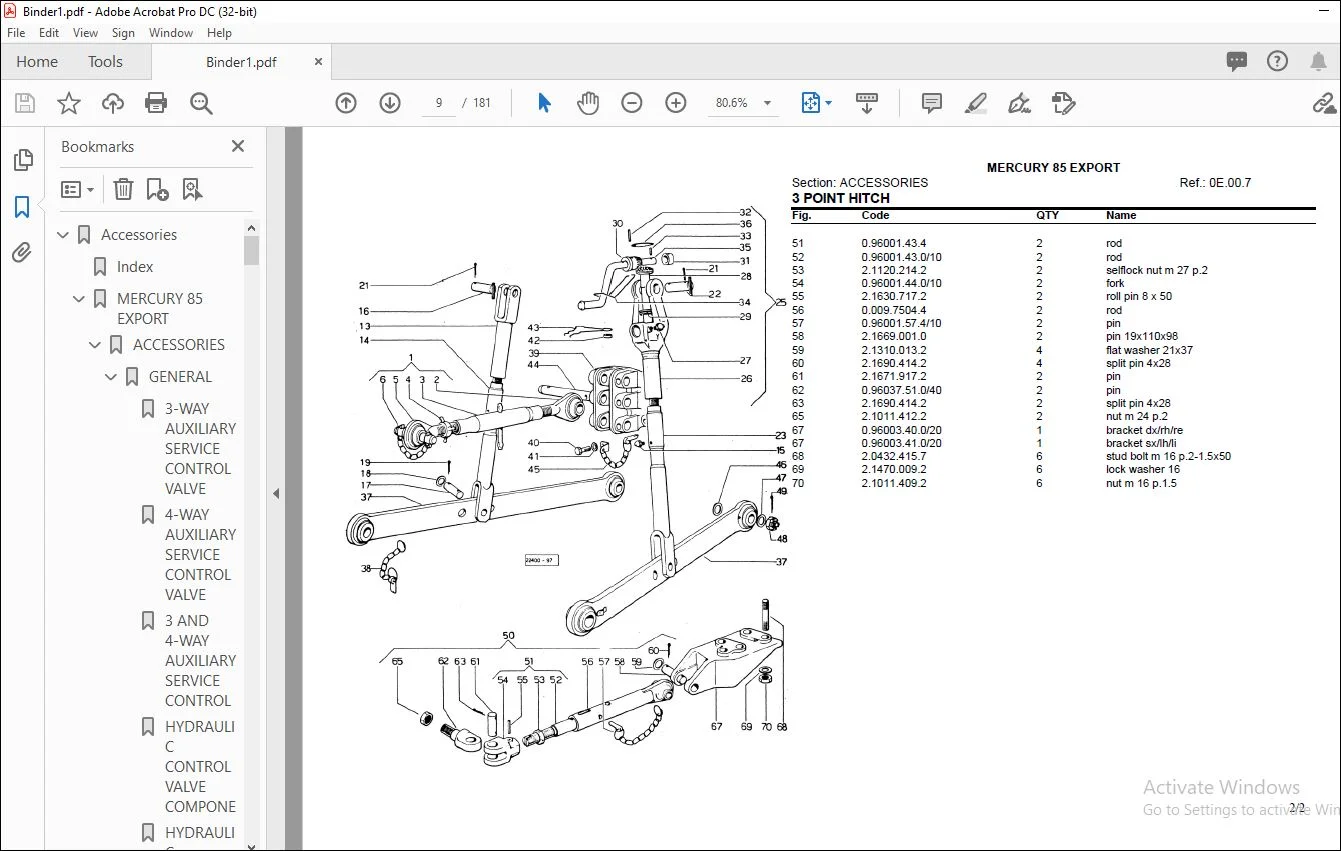Open the Help menu
The width and height of the screenshot is (1341, 851).
point(219,33)
